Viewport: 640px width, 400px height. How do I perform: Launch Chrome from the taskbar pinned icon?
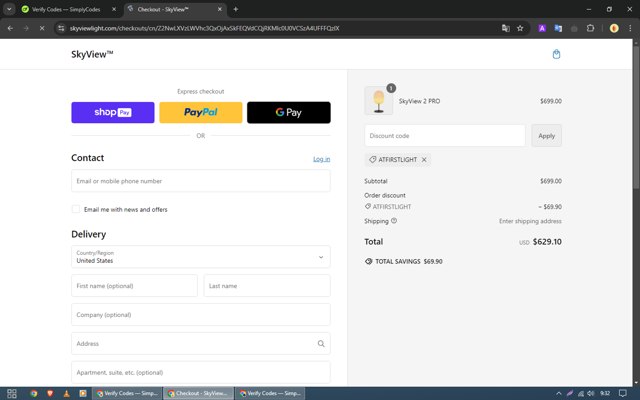[34, 393]
